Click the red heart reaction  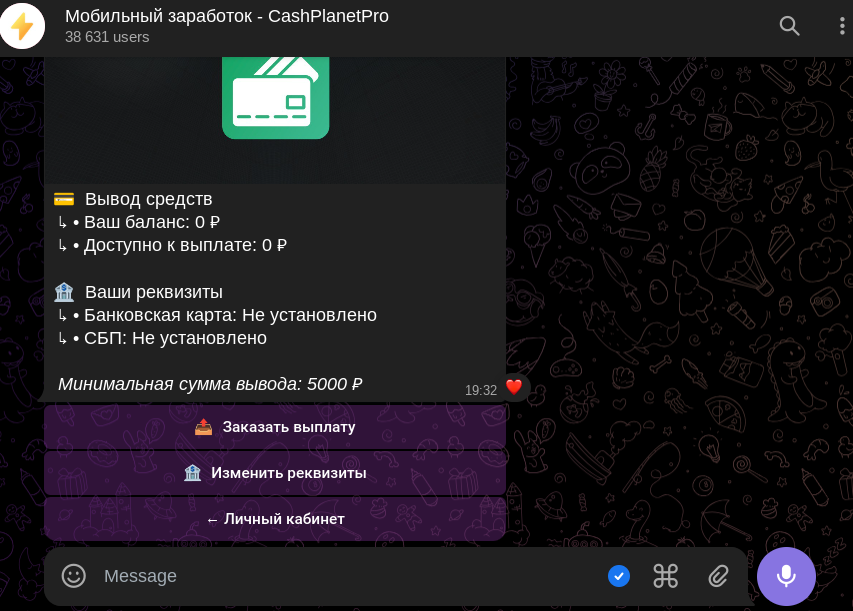pyautogui.click(x=514, y=387)
